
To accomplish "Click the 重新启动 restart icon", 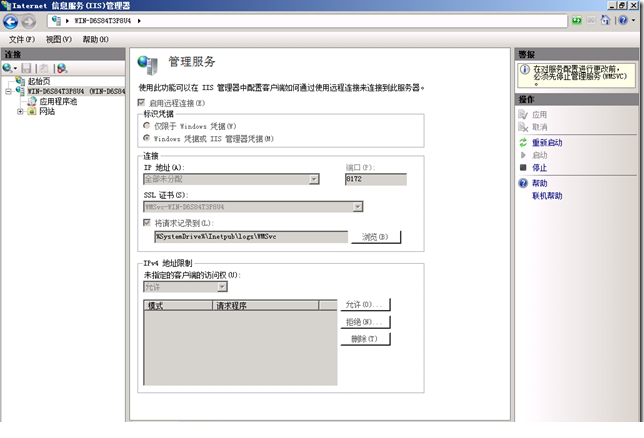I will coord(523,143).
